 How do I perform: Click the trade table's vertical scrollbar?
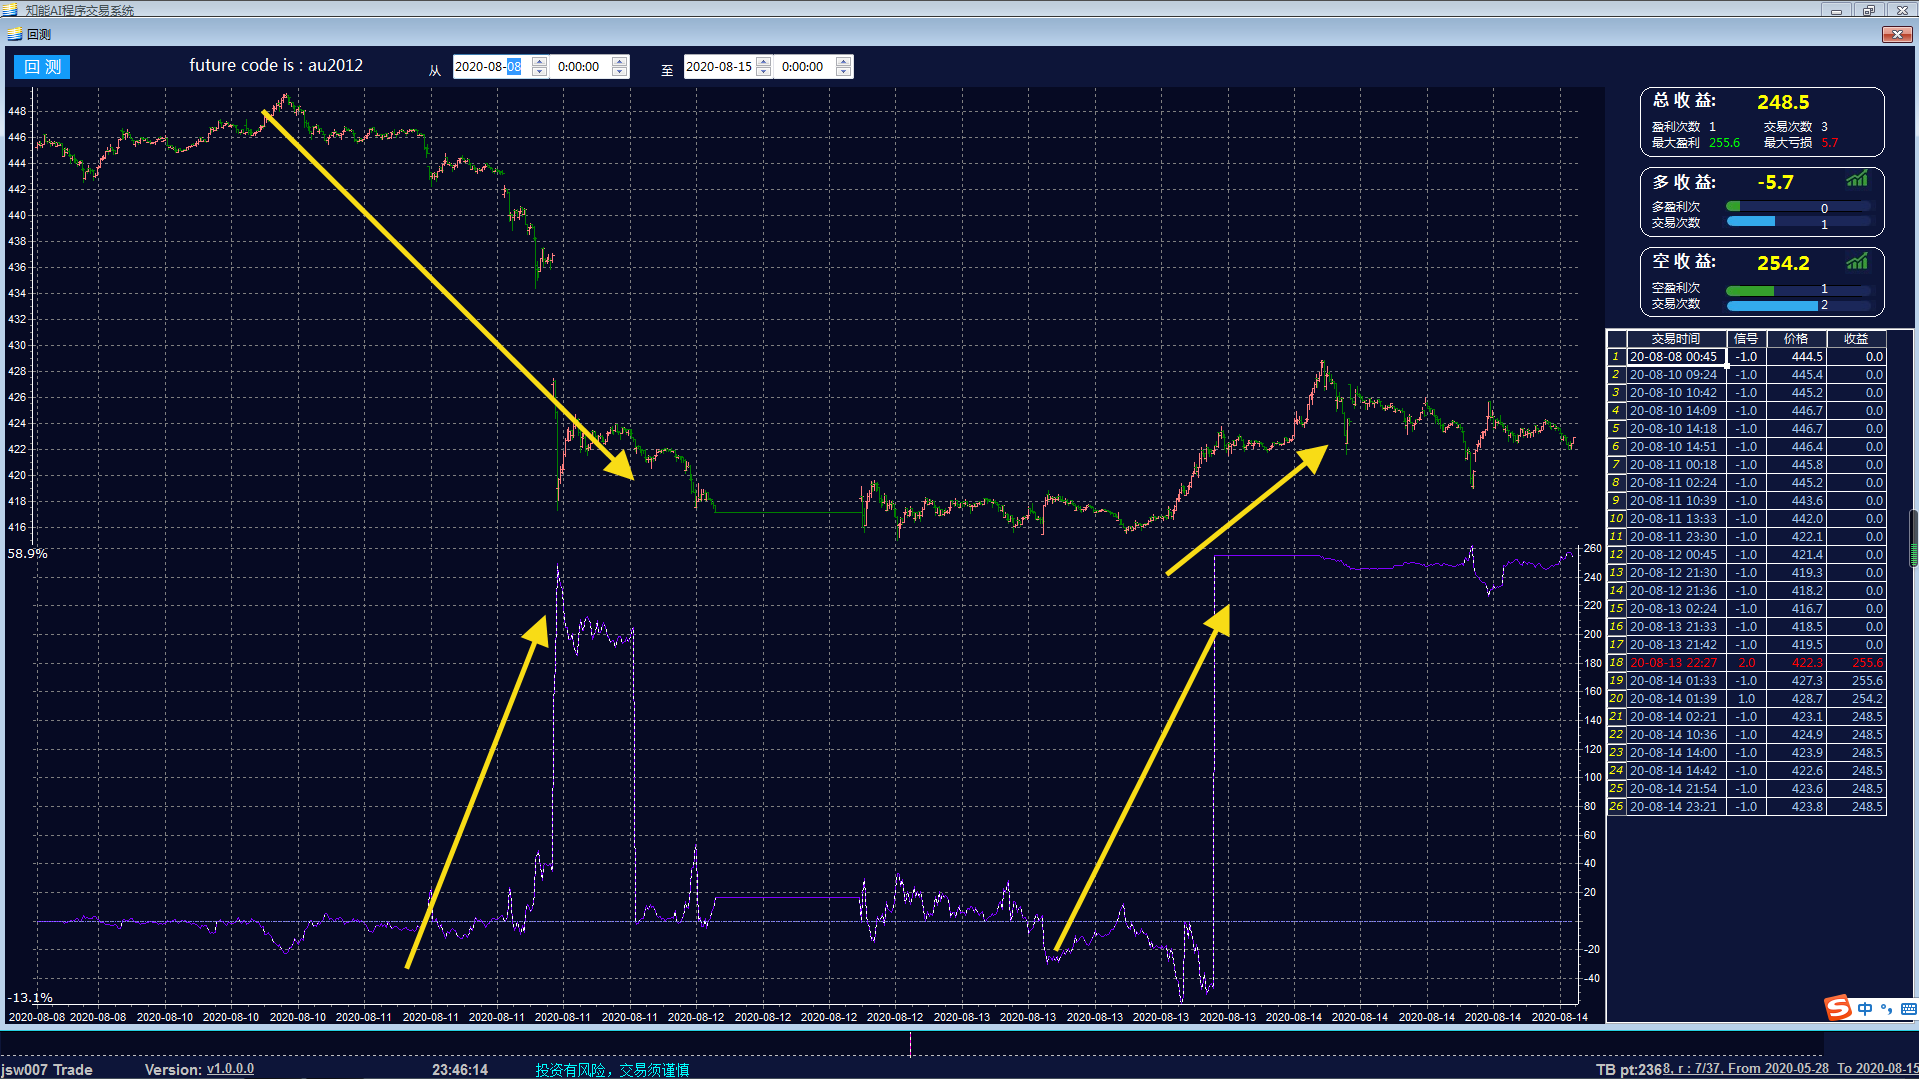pyautogui.click(x=1913, y=537)
